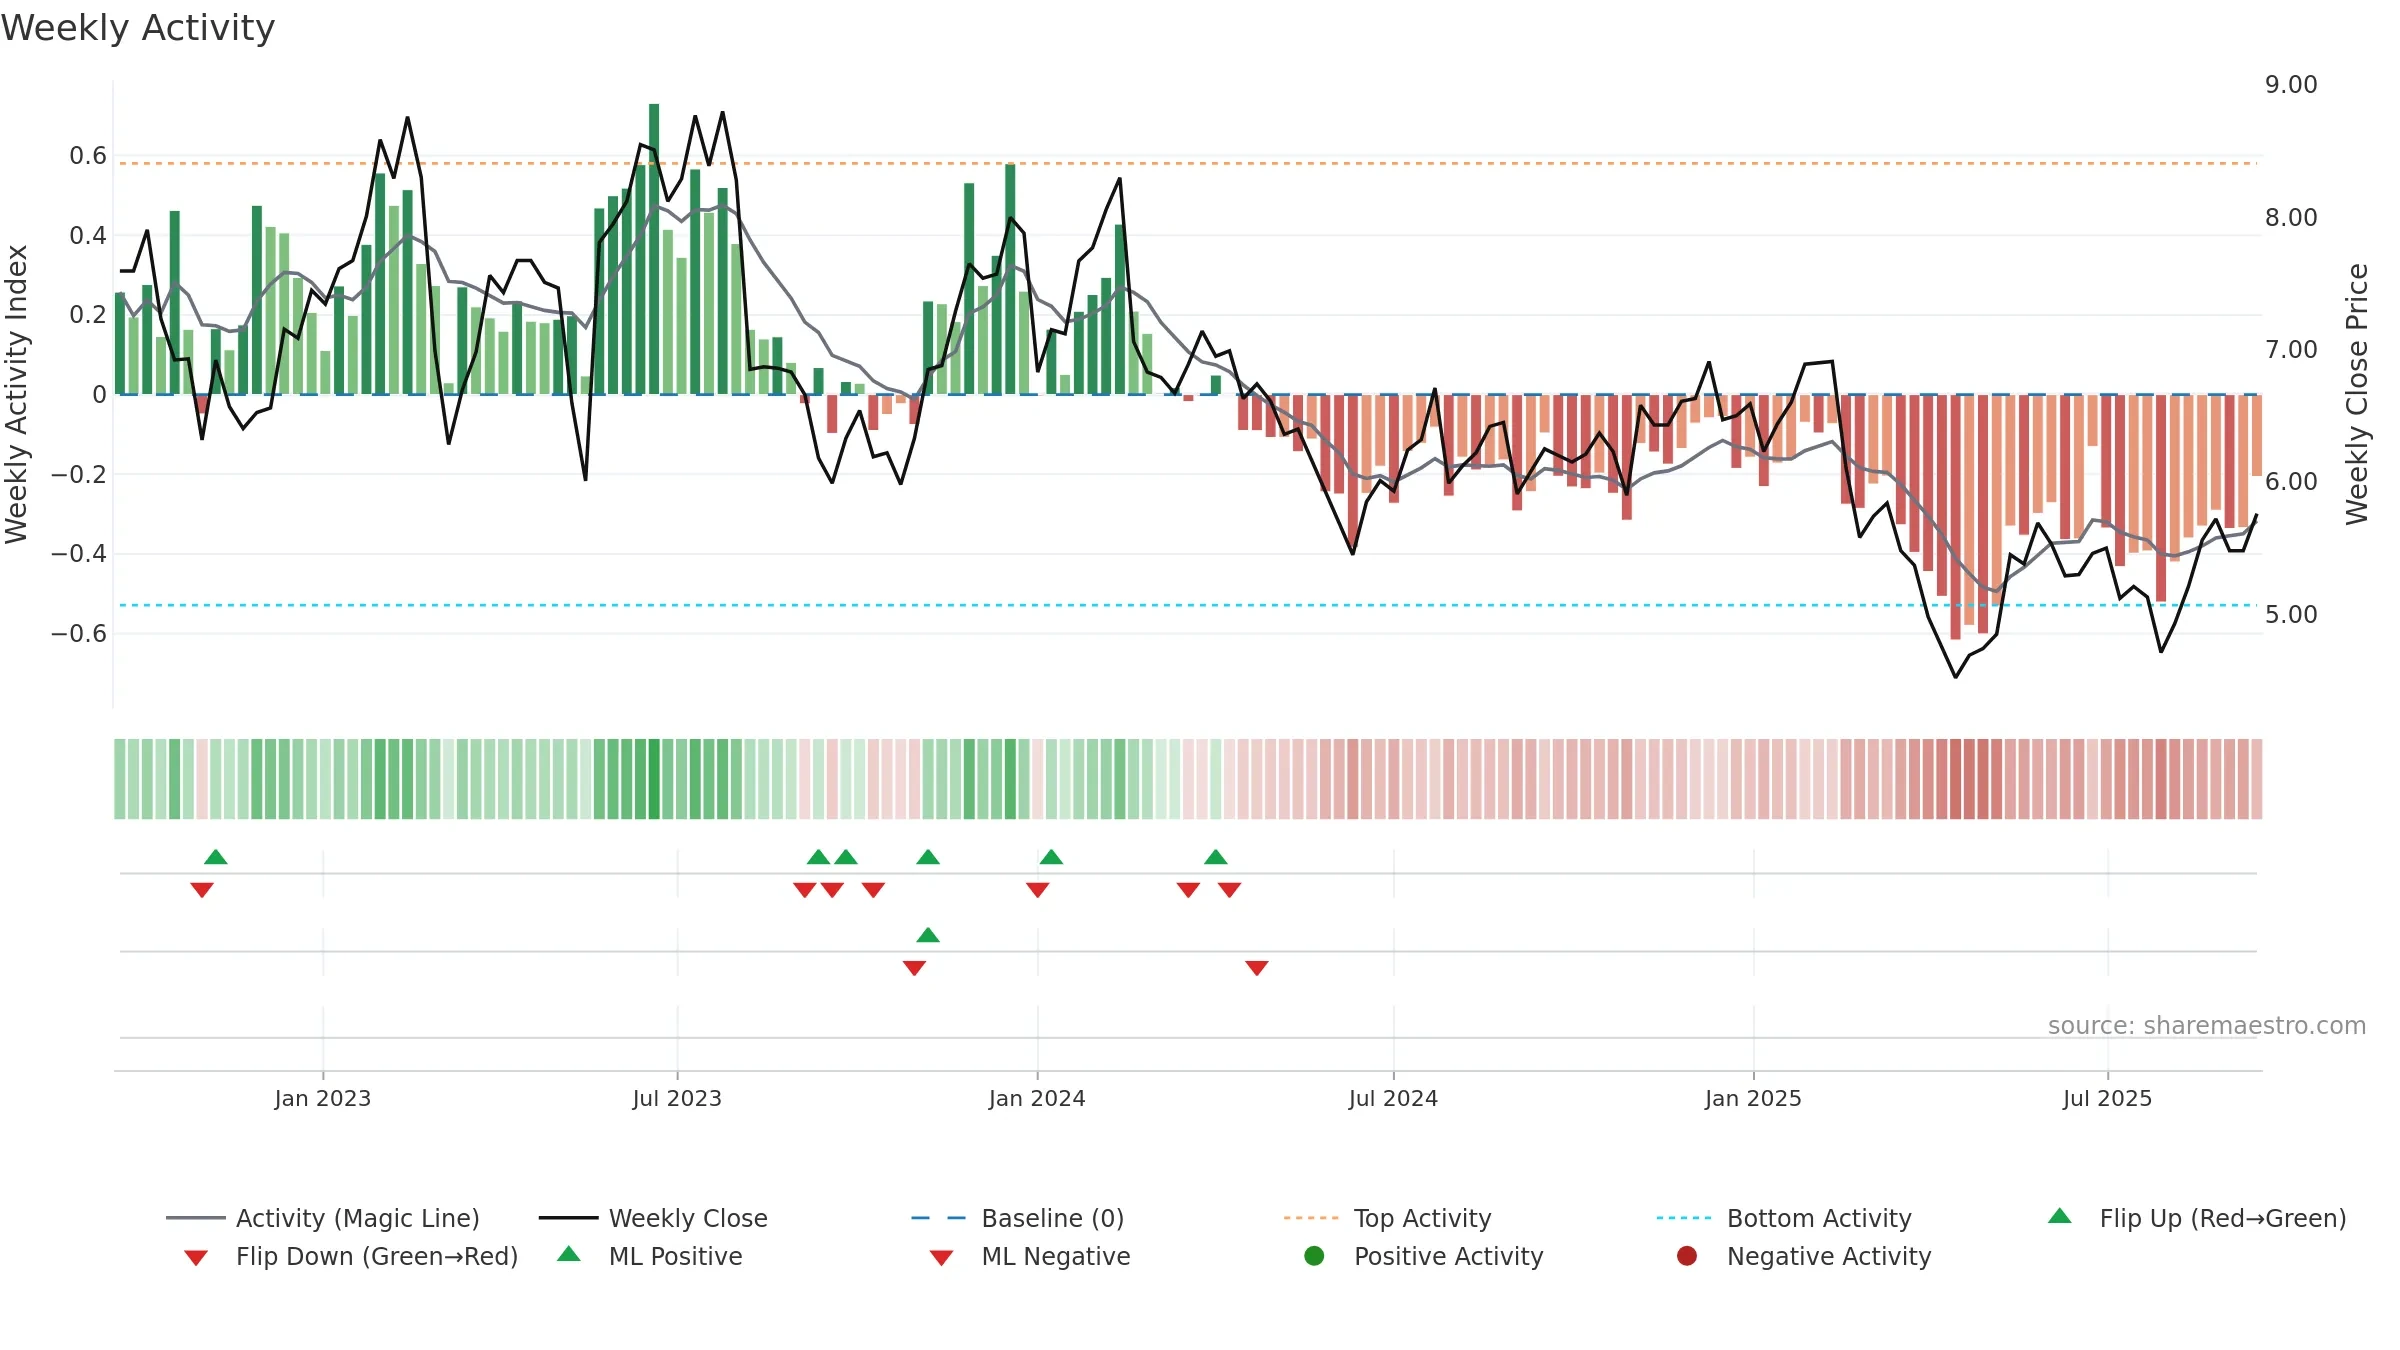2400x1350 pixels.
Task: Toggle ML Negative legend item
Action: click(1030, 1256)
